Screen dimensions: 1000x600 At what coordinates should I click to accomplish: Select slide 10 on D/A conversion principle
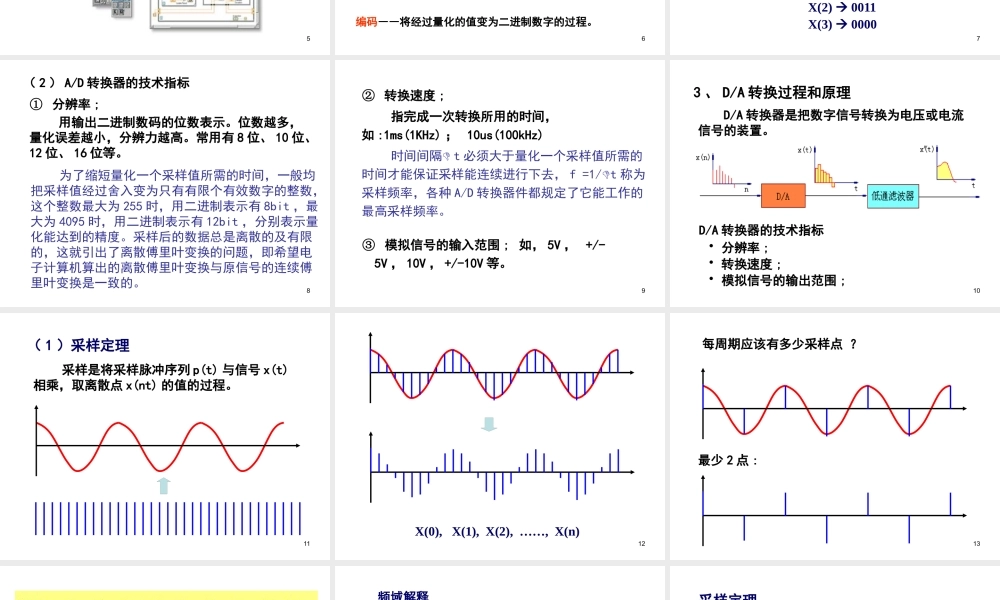pos(835,183)
